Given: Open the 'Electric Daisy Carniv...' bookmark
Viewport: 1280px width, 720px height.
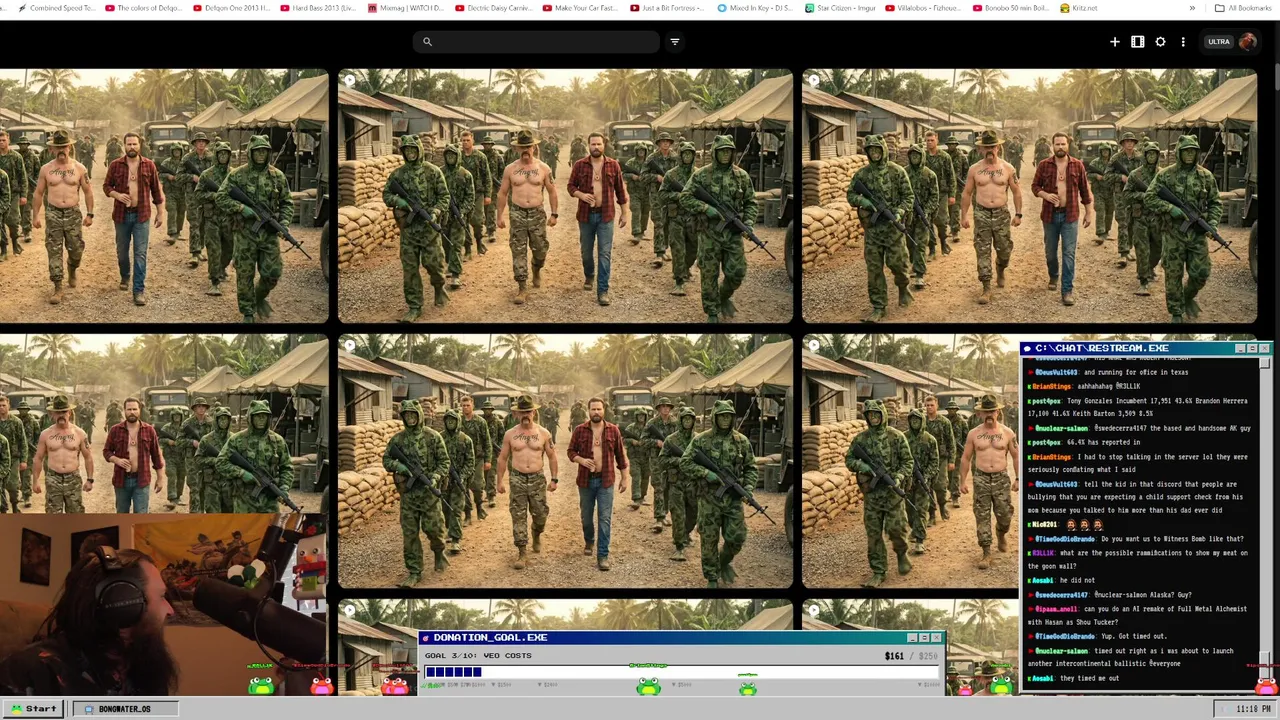Looking at the screenshot, I should tap(494, 8).
